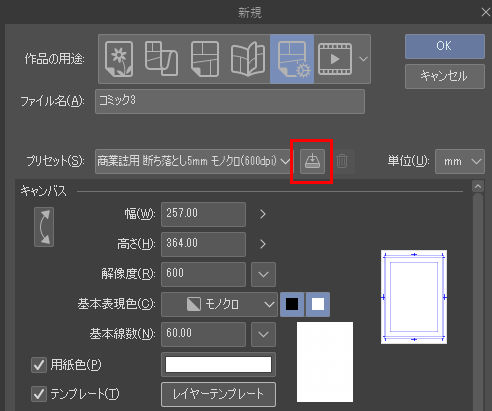Click the white paper color swatch
The width and height of the screenshot is (492, 411).
[218, 364]
